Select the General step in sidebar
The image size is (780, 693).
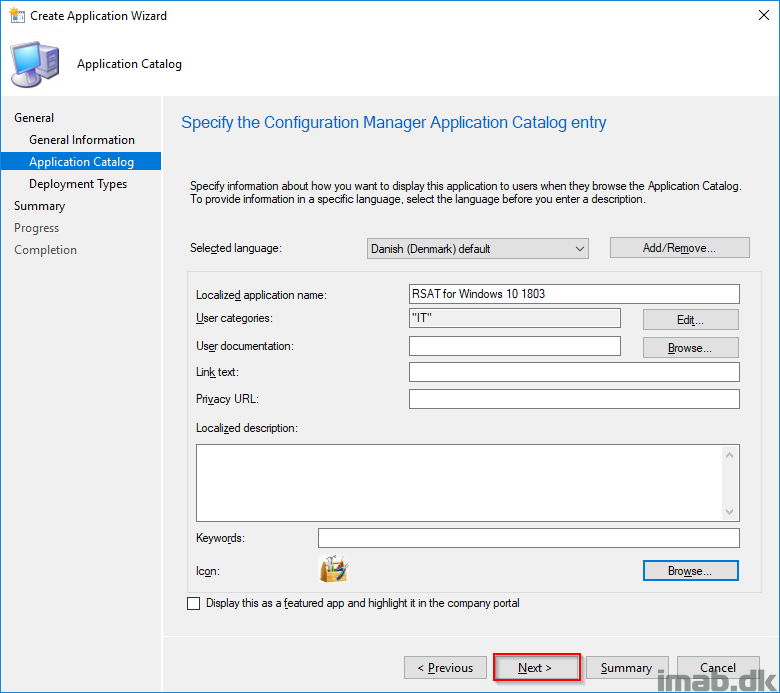(x=34, y=118)
